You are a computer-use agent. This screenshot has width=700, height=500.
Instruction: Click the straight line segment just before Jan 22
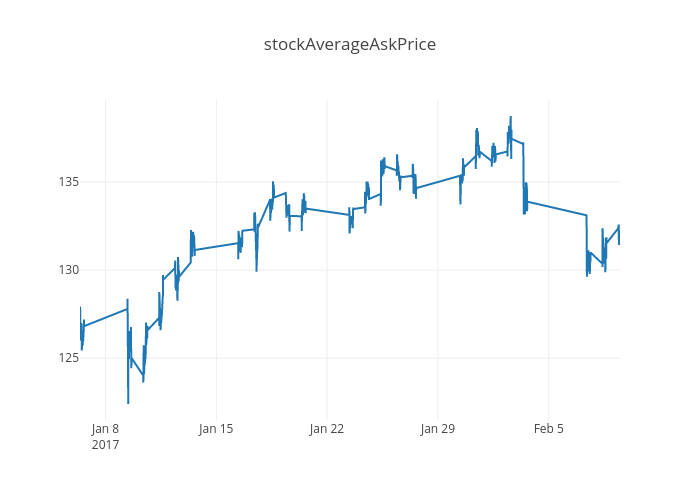[x=327, y=211]
